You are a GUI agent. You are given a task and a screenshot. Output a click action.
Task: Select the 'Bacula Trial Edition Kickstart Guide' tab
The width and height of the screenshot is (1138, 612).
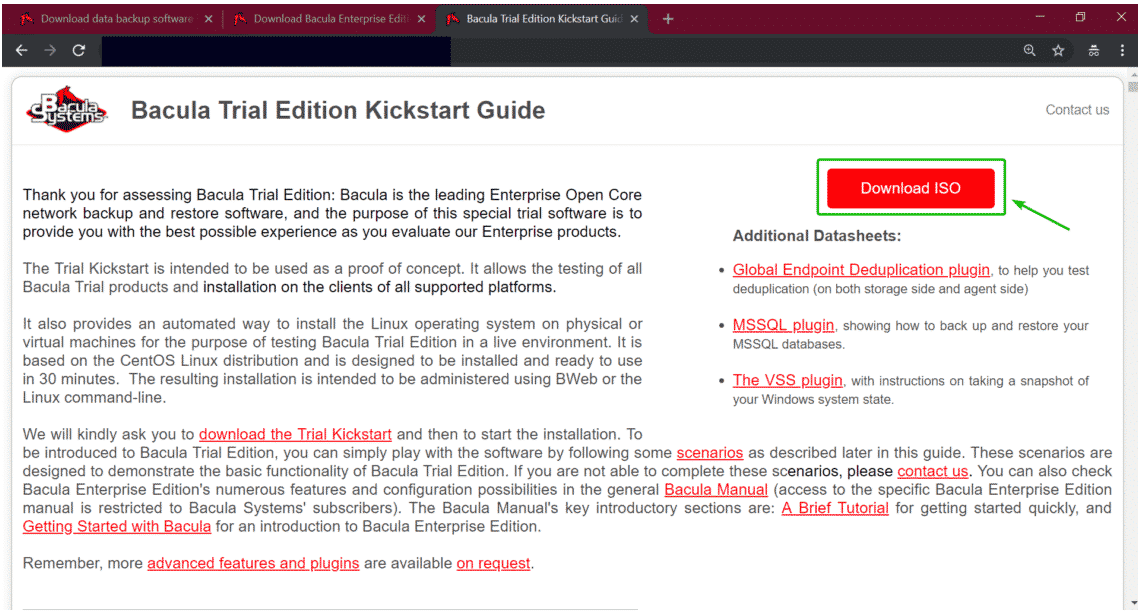pyautogui.click(x=543, y=19)
